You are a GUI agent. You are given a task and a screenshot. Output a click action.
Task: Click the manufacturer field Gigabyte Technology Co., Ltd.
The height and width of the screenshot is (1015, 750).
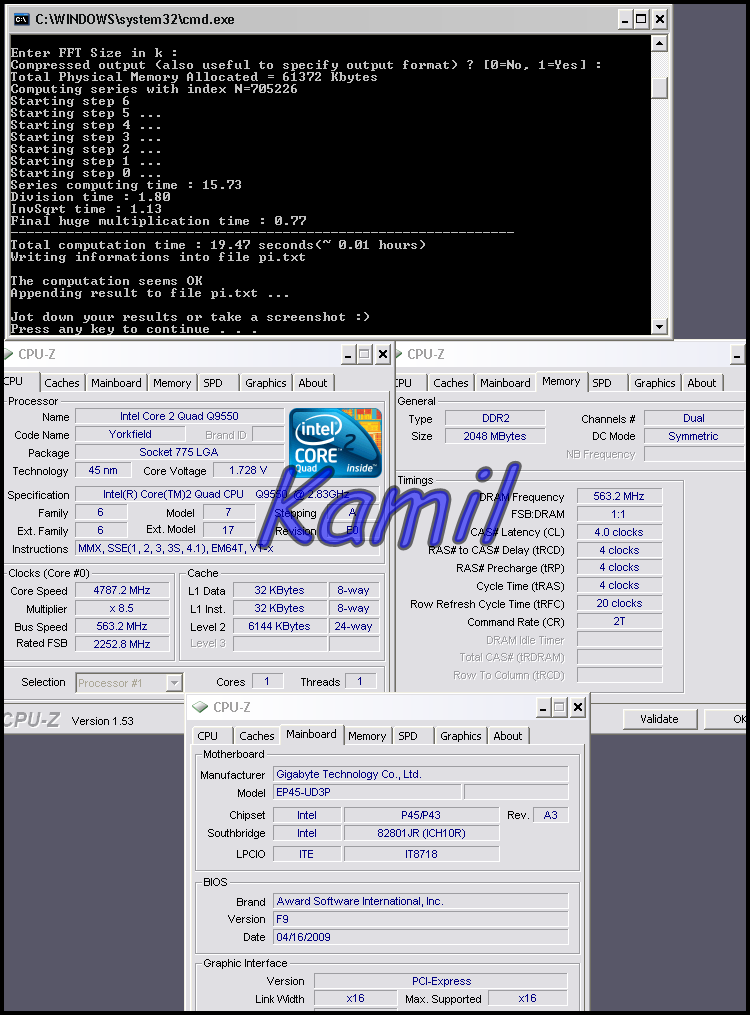point(421,774)
